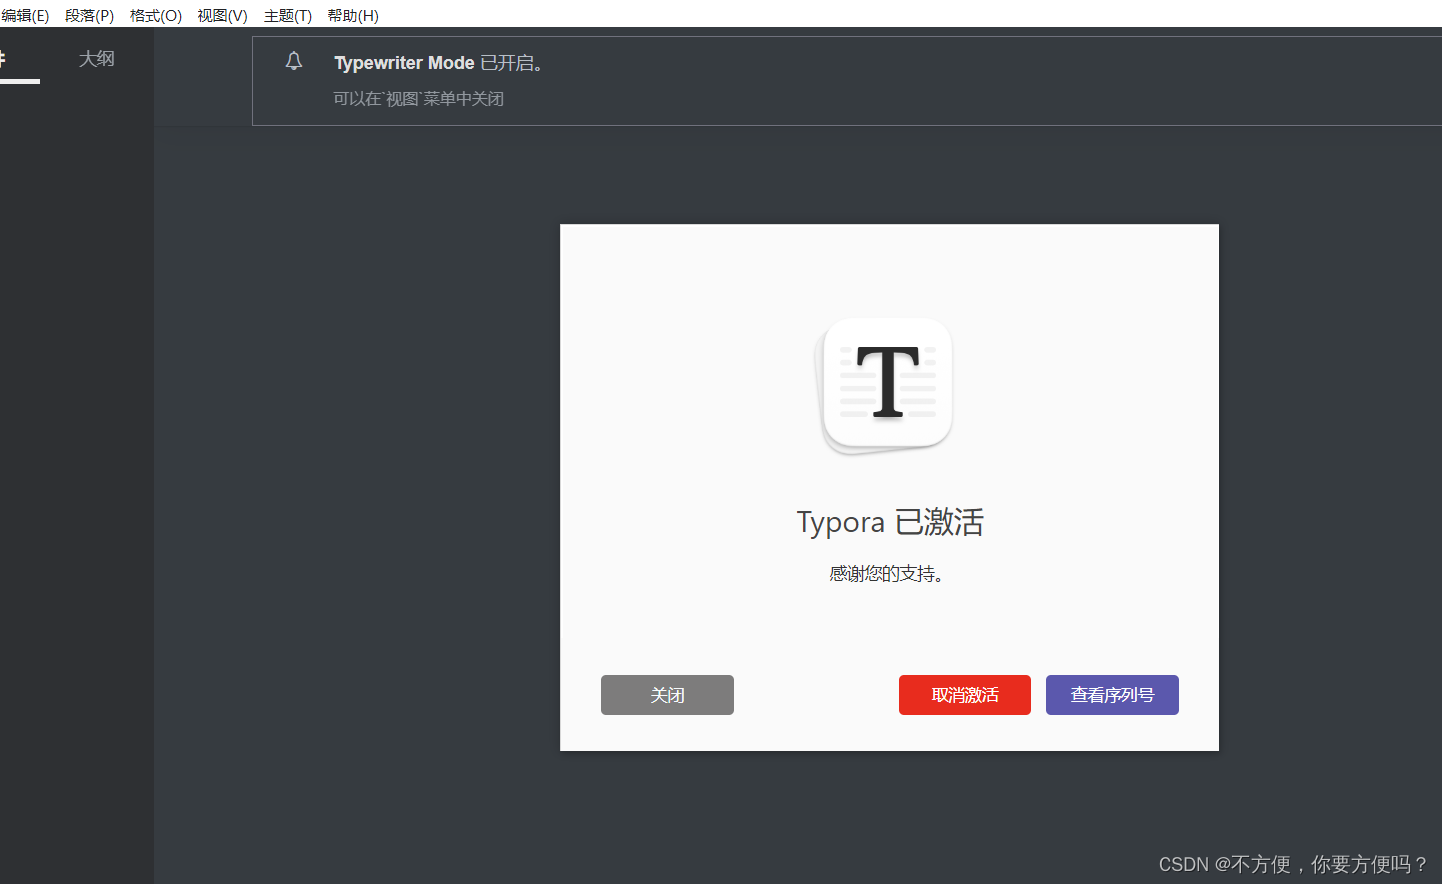The height and width of the screenshot is (884, 1442).
Task: Open the 主题(T) menu
Action: pos(288,15)
